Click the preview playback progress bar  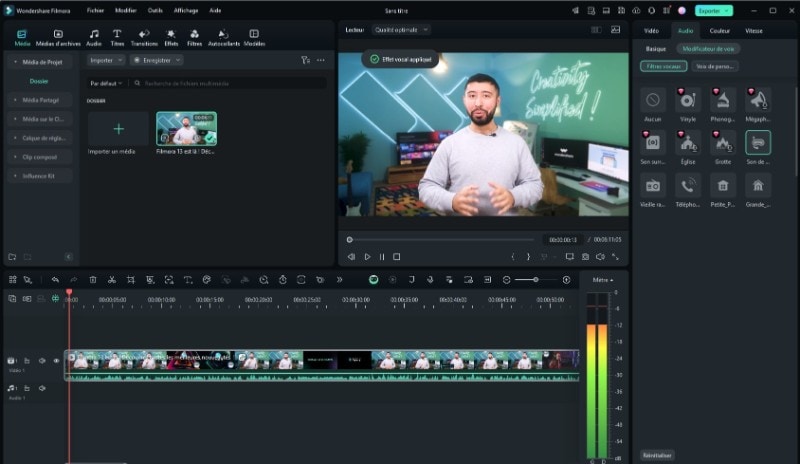(x=442, y=239)
